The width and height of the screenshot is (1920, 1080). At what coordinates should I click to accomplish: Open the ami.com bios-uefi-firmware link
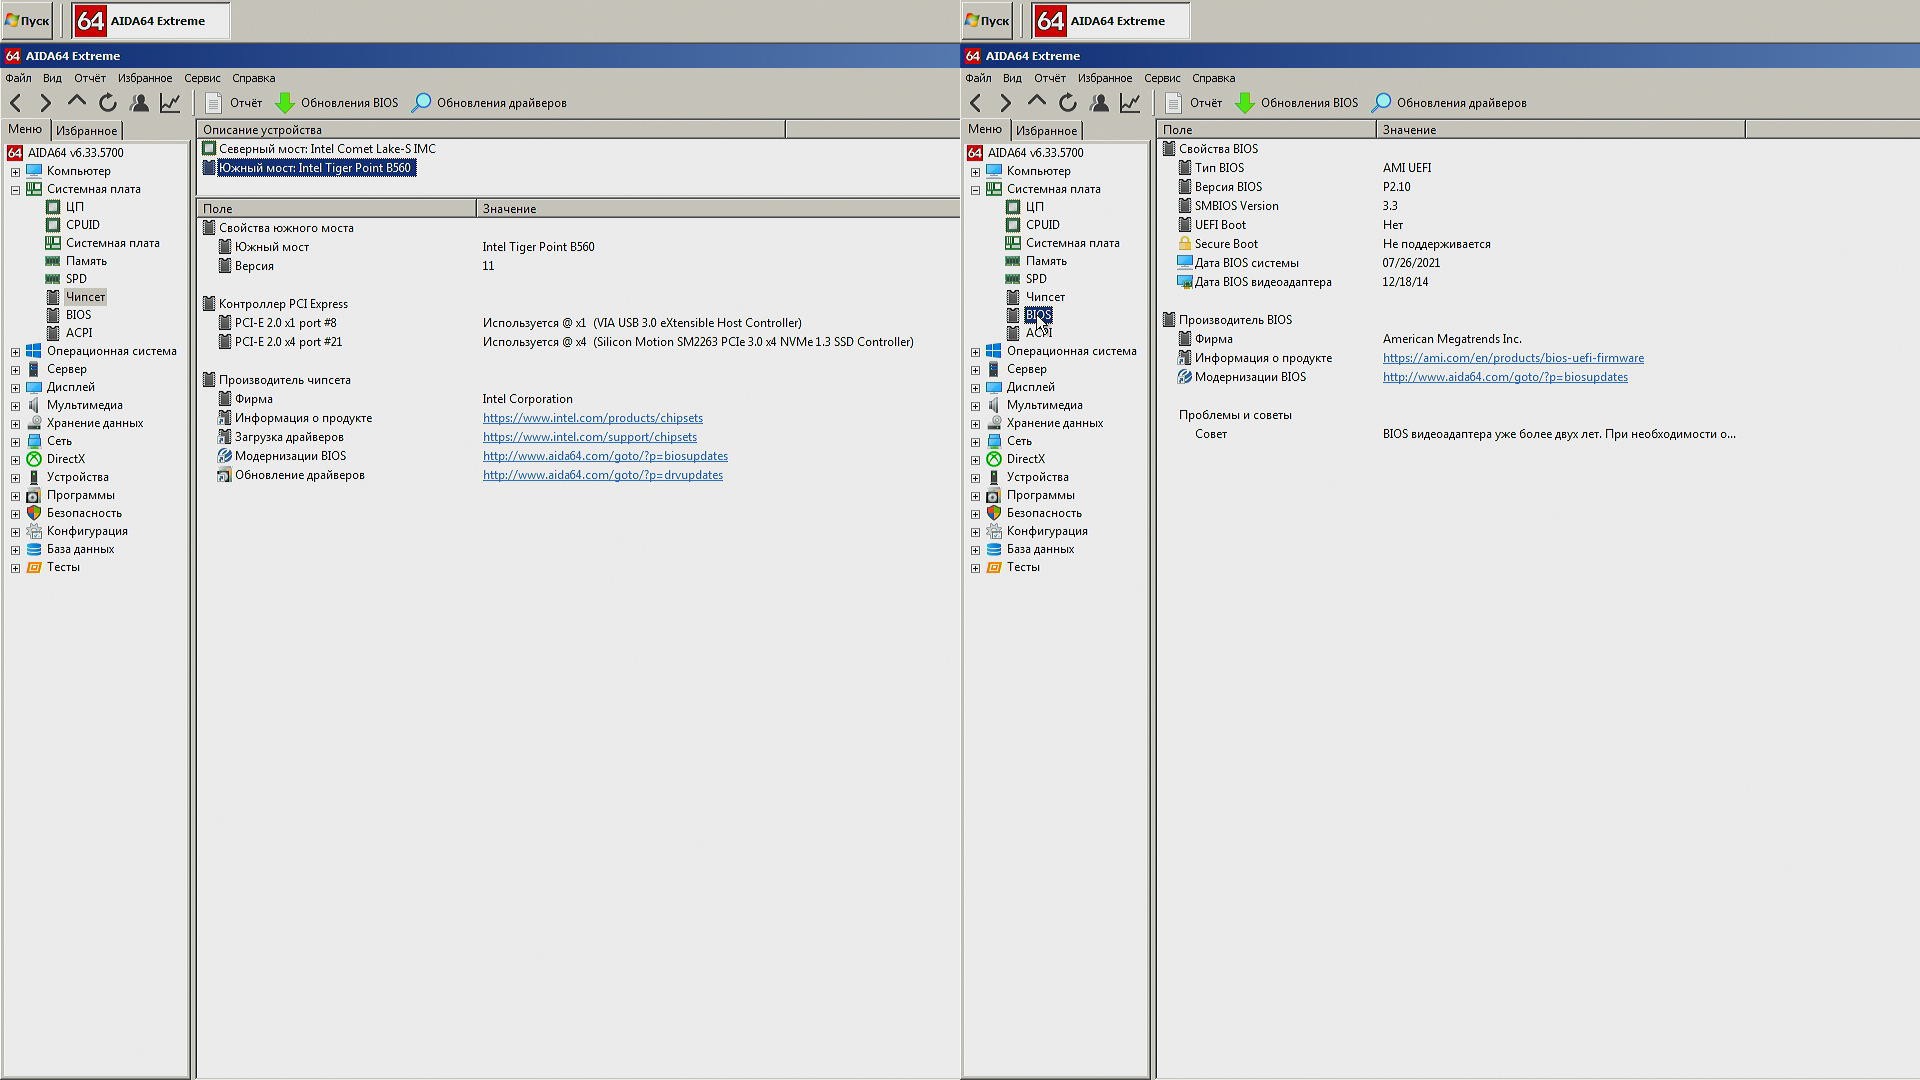(x=1512, y=358)
